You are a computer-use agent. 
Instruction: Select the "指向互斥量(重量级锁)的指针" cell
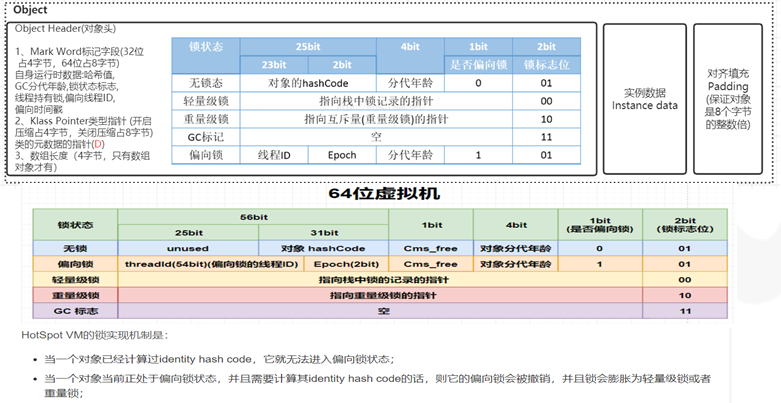[376, 119]
